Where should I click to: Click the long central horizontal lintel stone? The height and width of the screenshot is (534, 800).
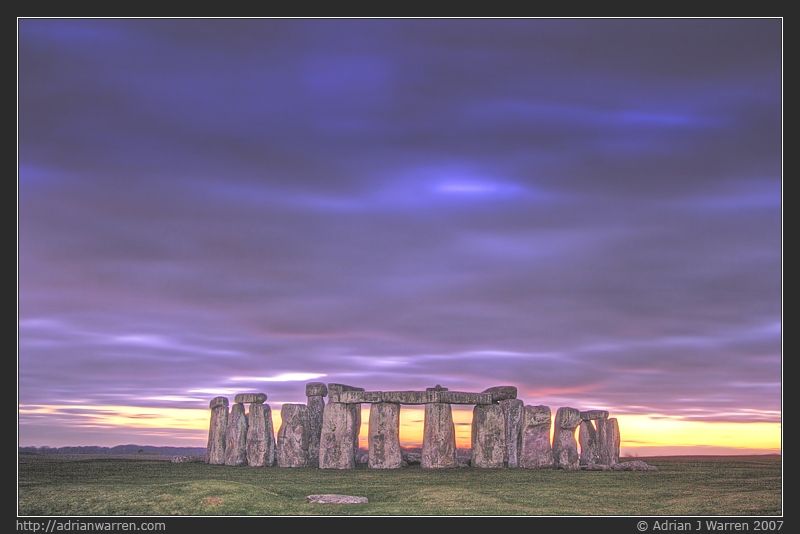(x=412, y=397)
